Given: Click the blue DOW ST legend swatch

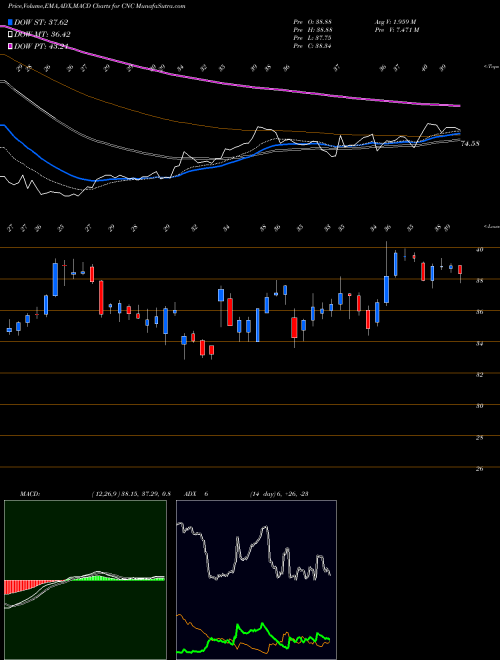Looking at the screenshot, I should pyautogui.click(x=10, y=22).
